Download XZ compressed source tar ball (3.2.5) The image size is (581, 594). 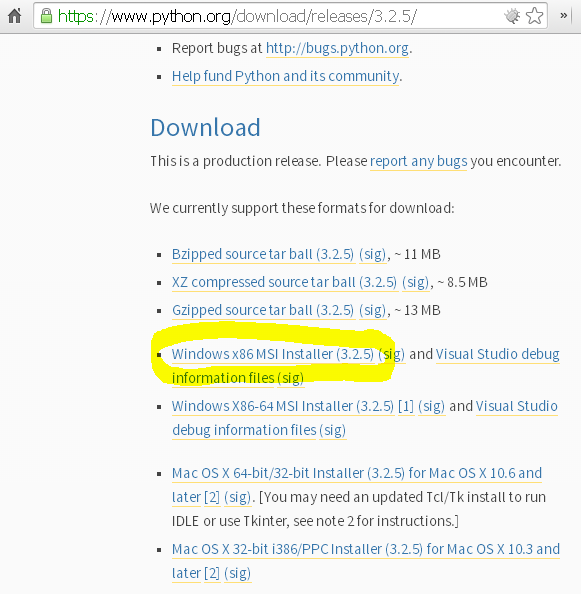coord(284,283)
